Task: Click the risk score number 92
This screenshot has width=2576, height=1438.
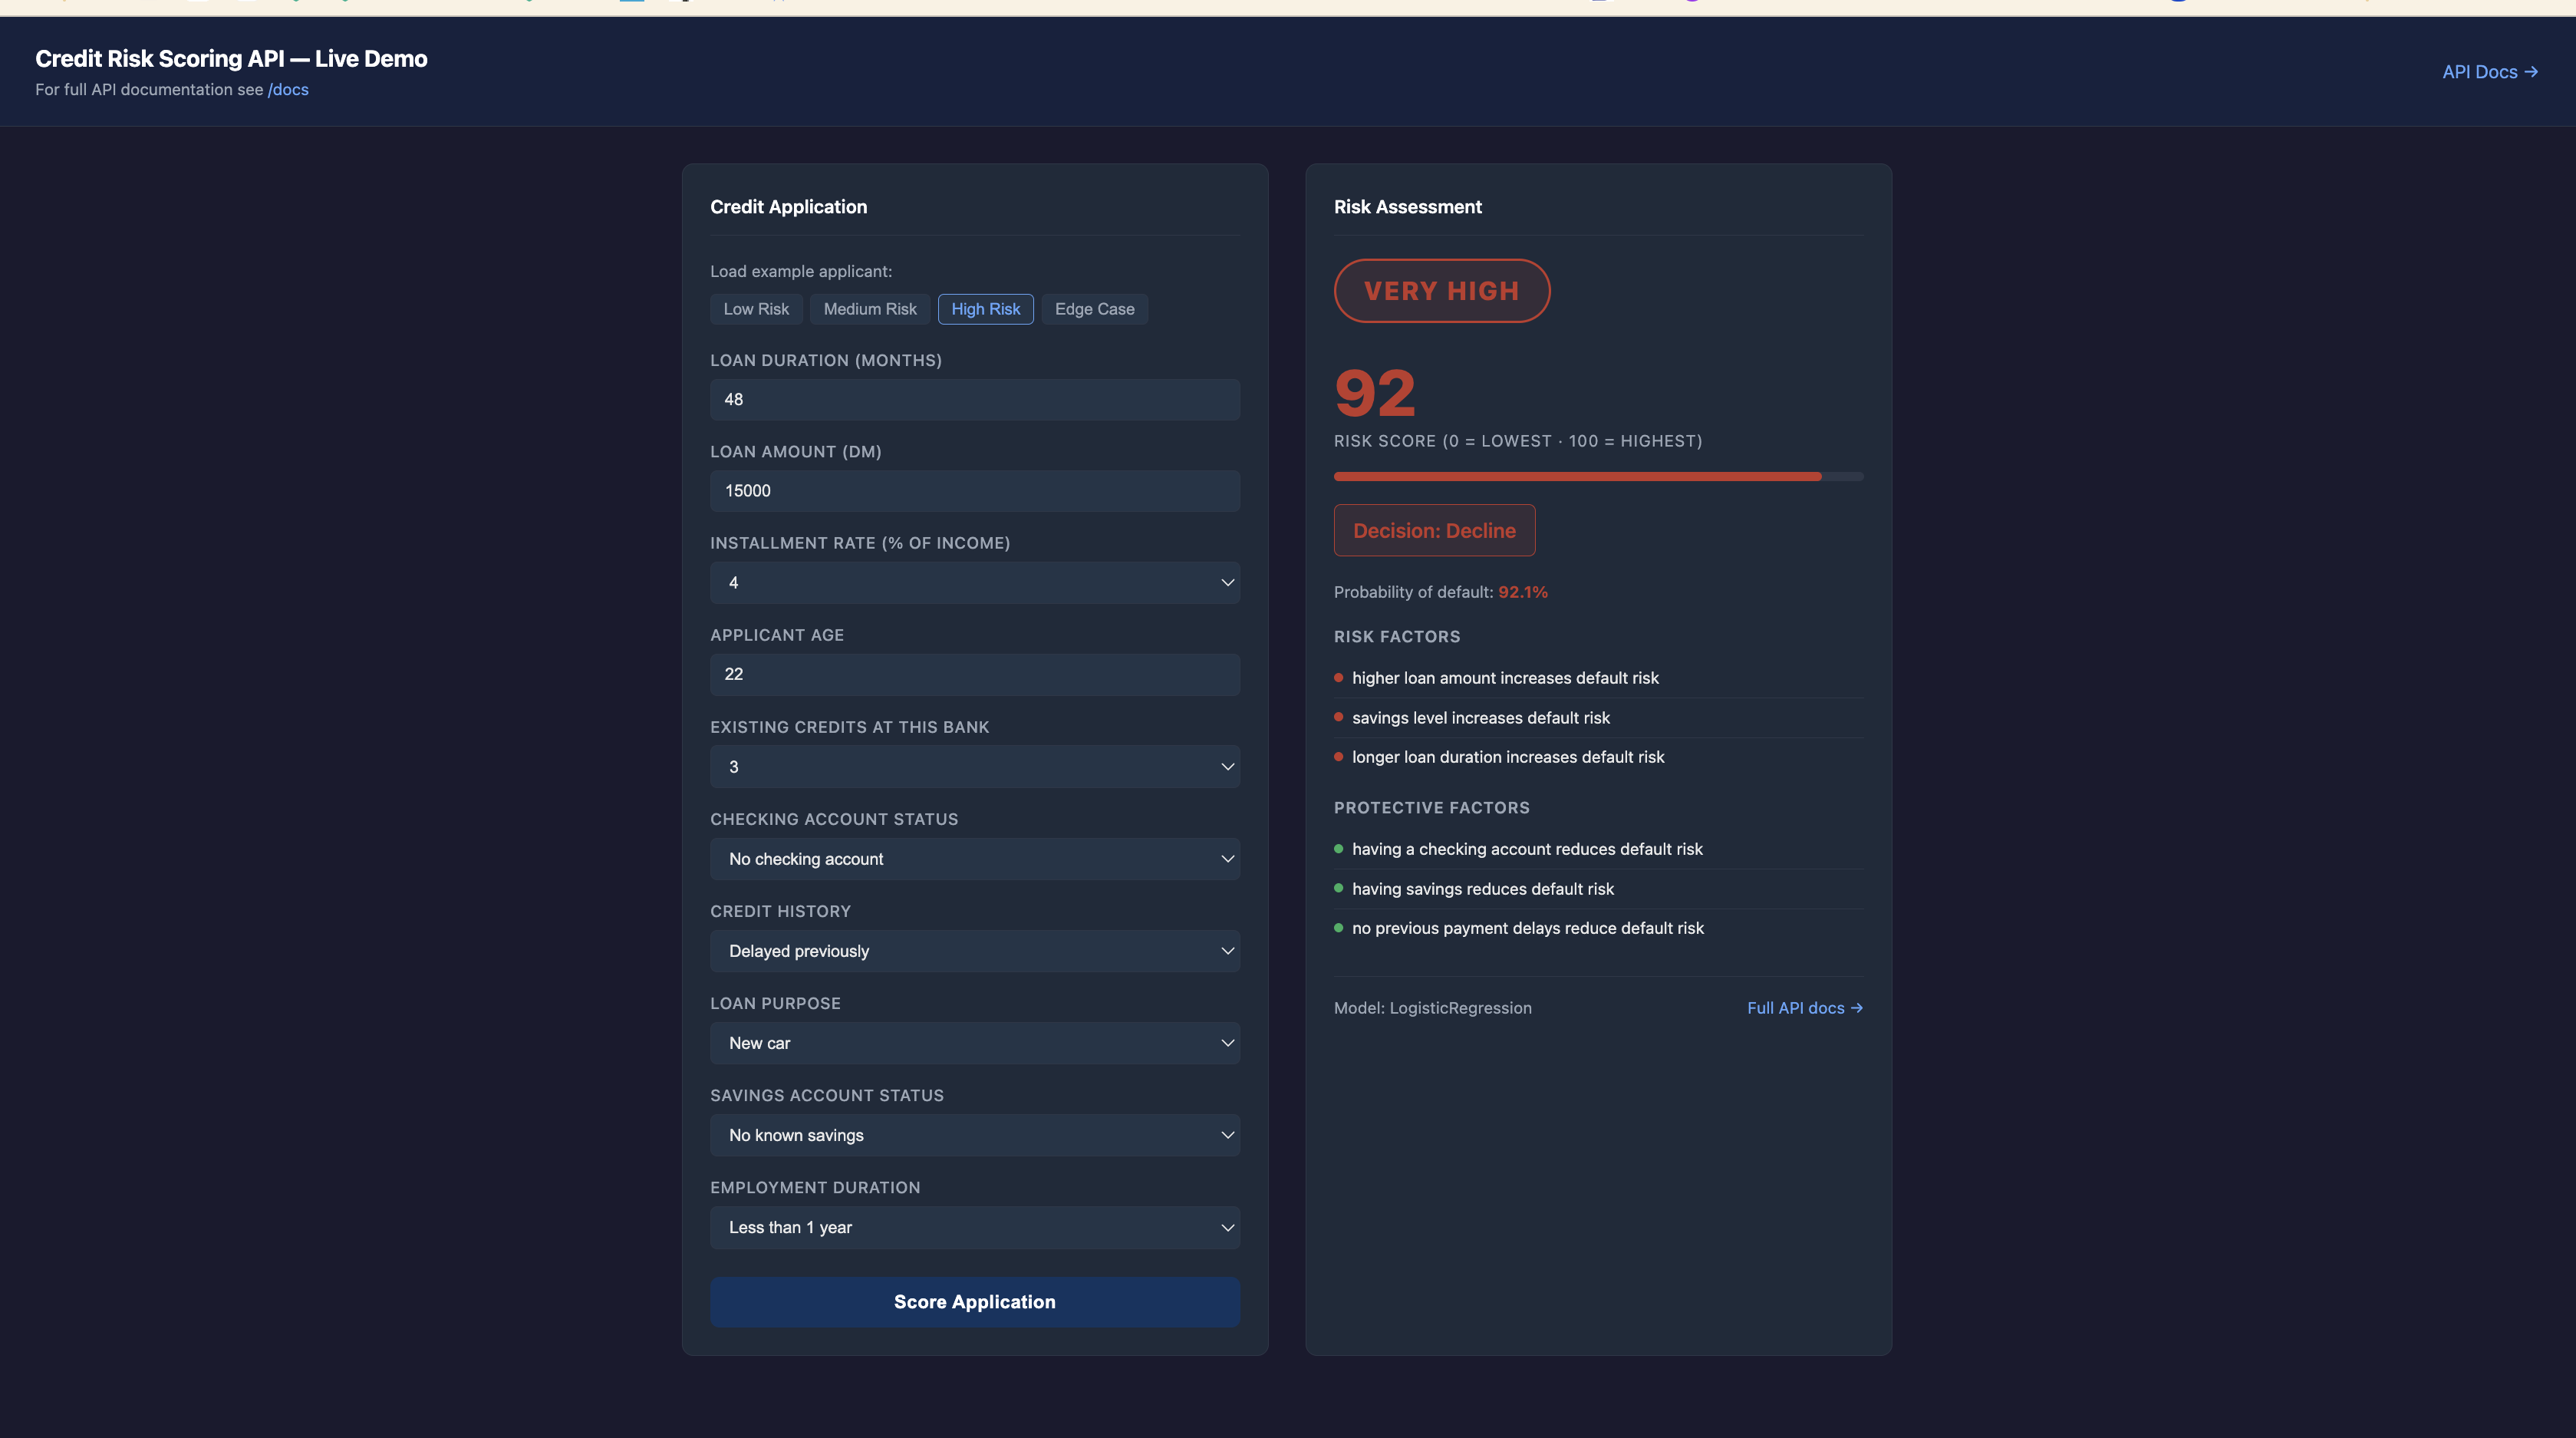Action: pos(1375,393)
